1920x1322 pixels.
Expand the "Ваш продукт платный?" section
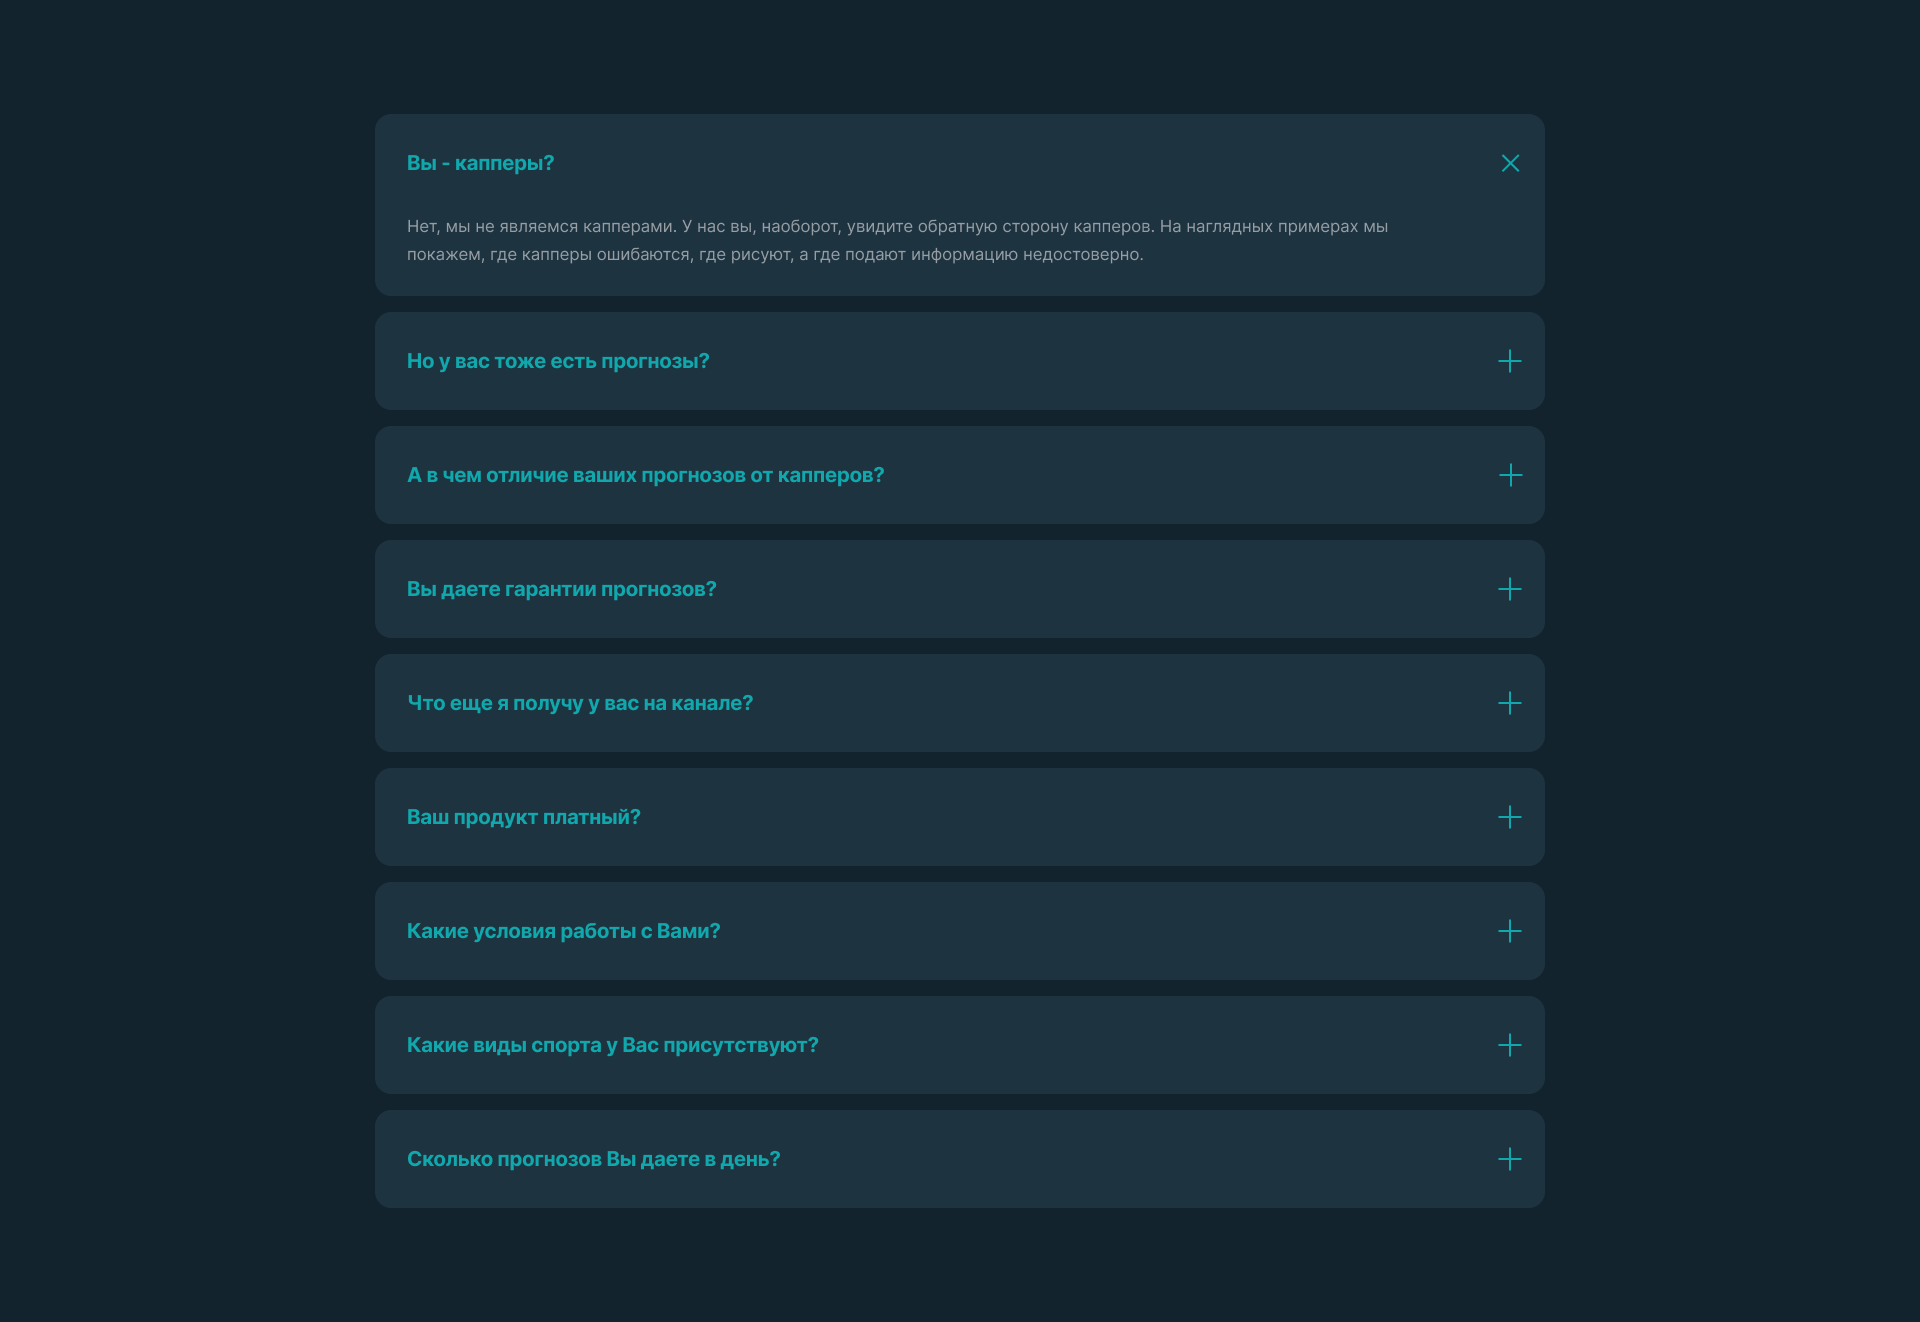click(524, 817)
